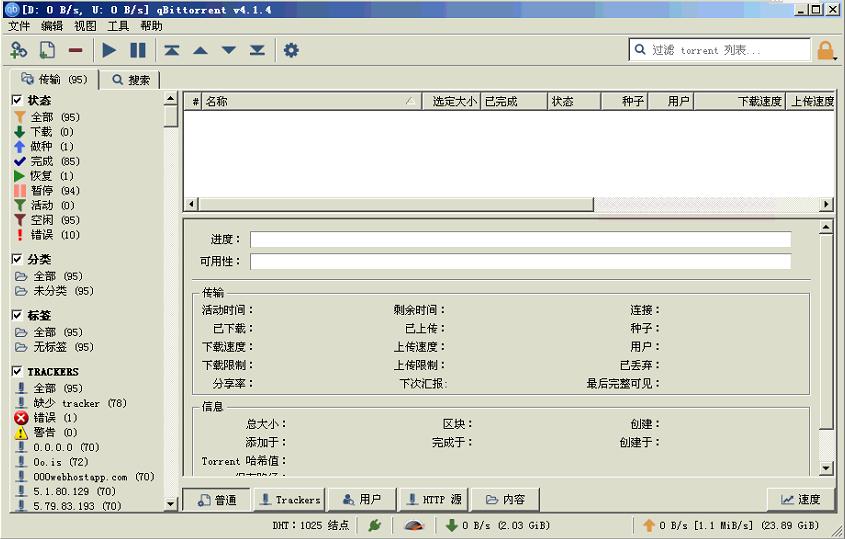The image size is (845, 539).
Task: Open the 编辑 menu
Action: pos(52,26)
